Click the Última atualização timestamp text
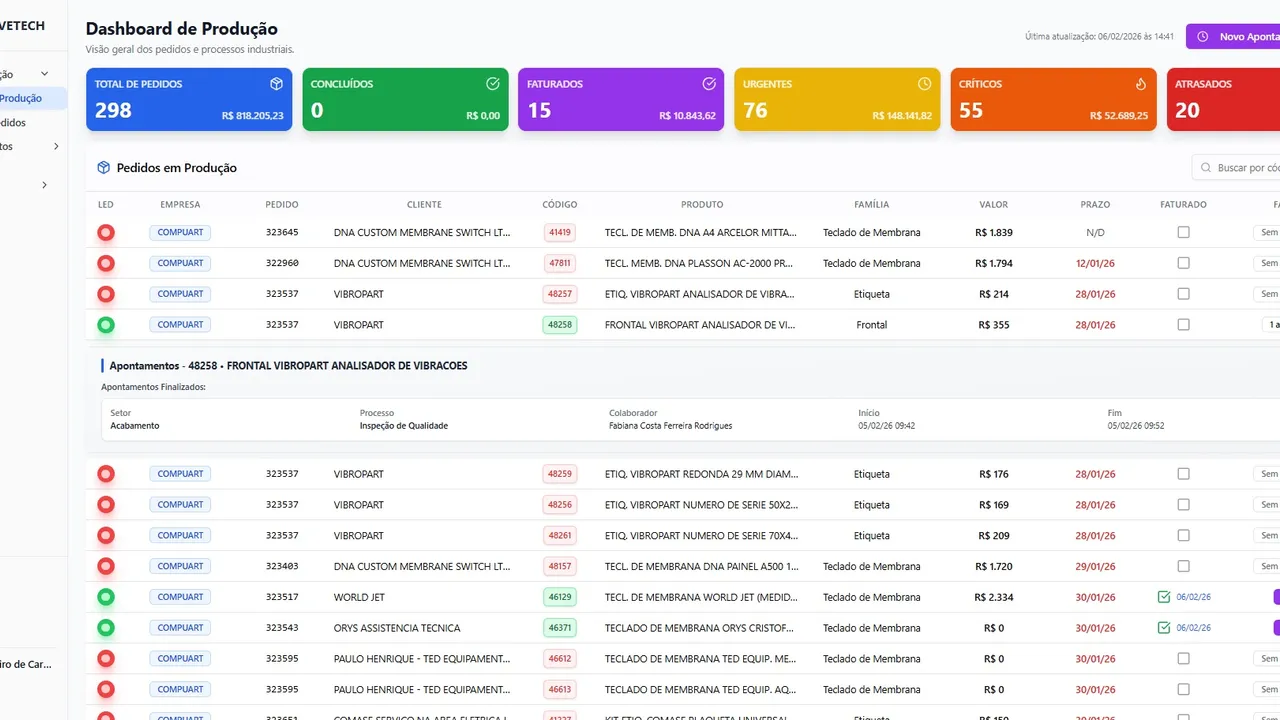The width and height of the screenshot is (1280, 720). [x=1099, y=37]
